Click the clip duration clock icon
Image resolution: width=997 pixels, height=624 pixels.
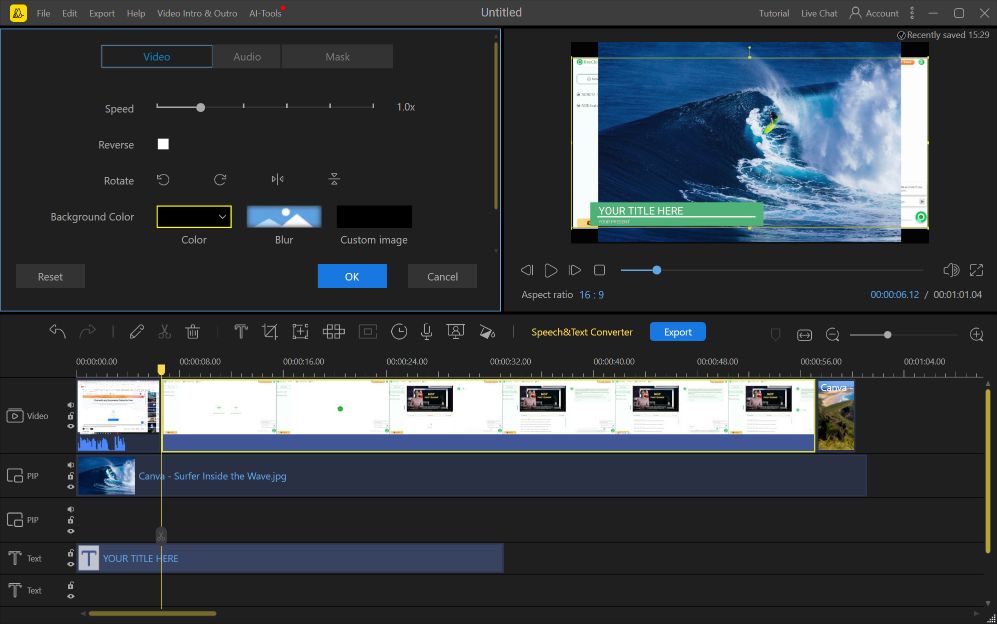[400, 331]
